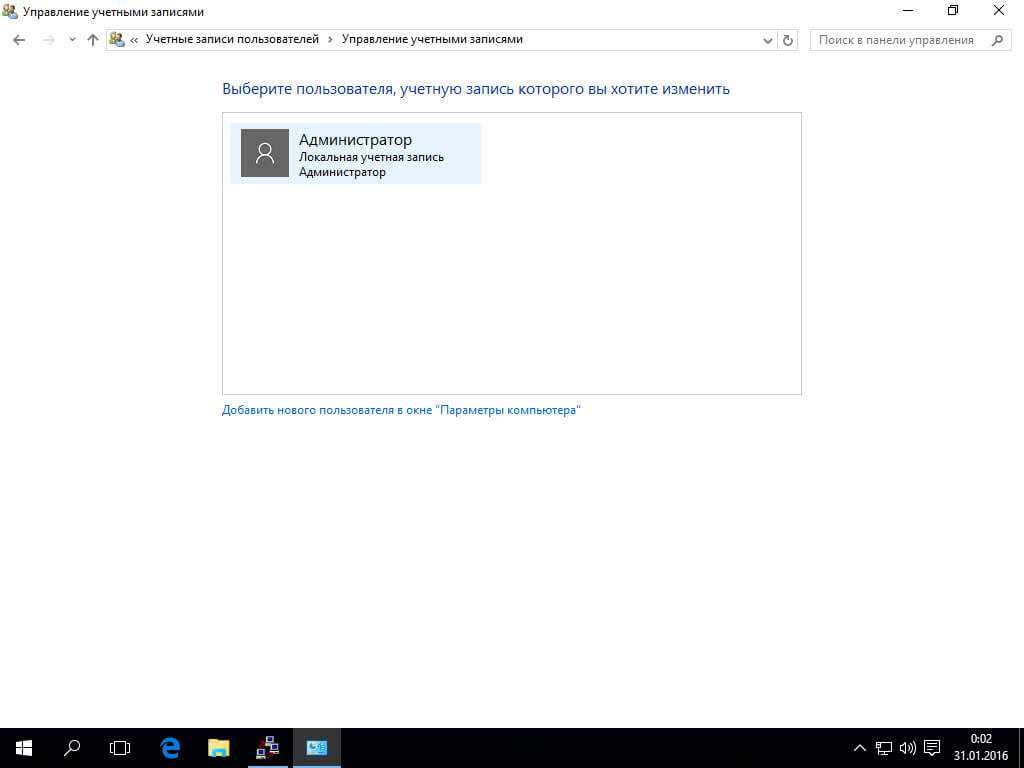Click the window title bar icon
The height and width of the screenshot is (768, 1024).
coord(10,11)
